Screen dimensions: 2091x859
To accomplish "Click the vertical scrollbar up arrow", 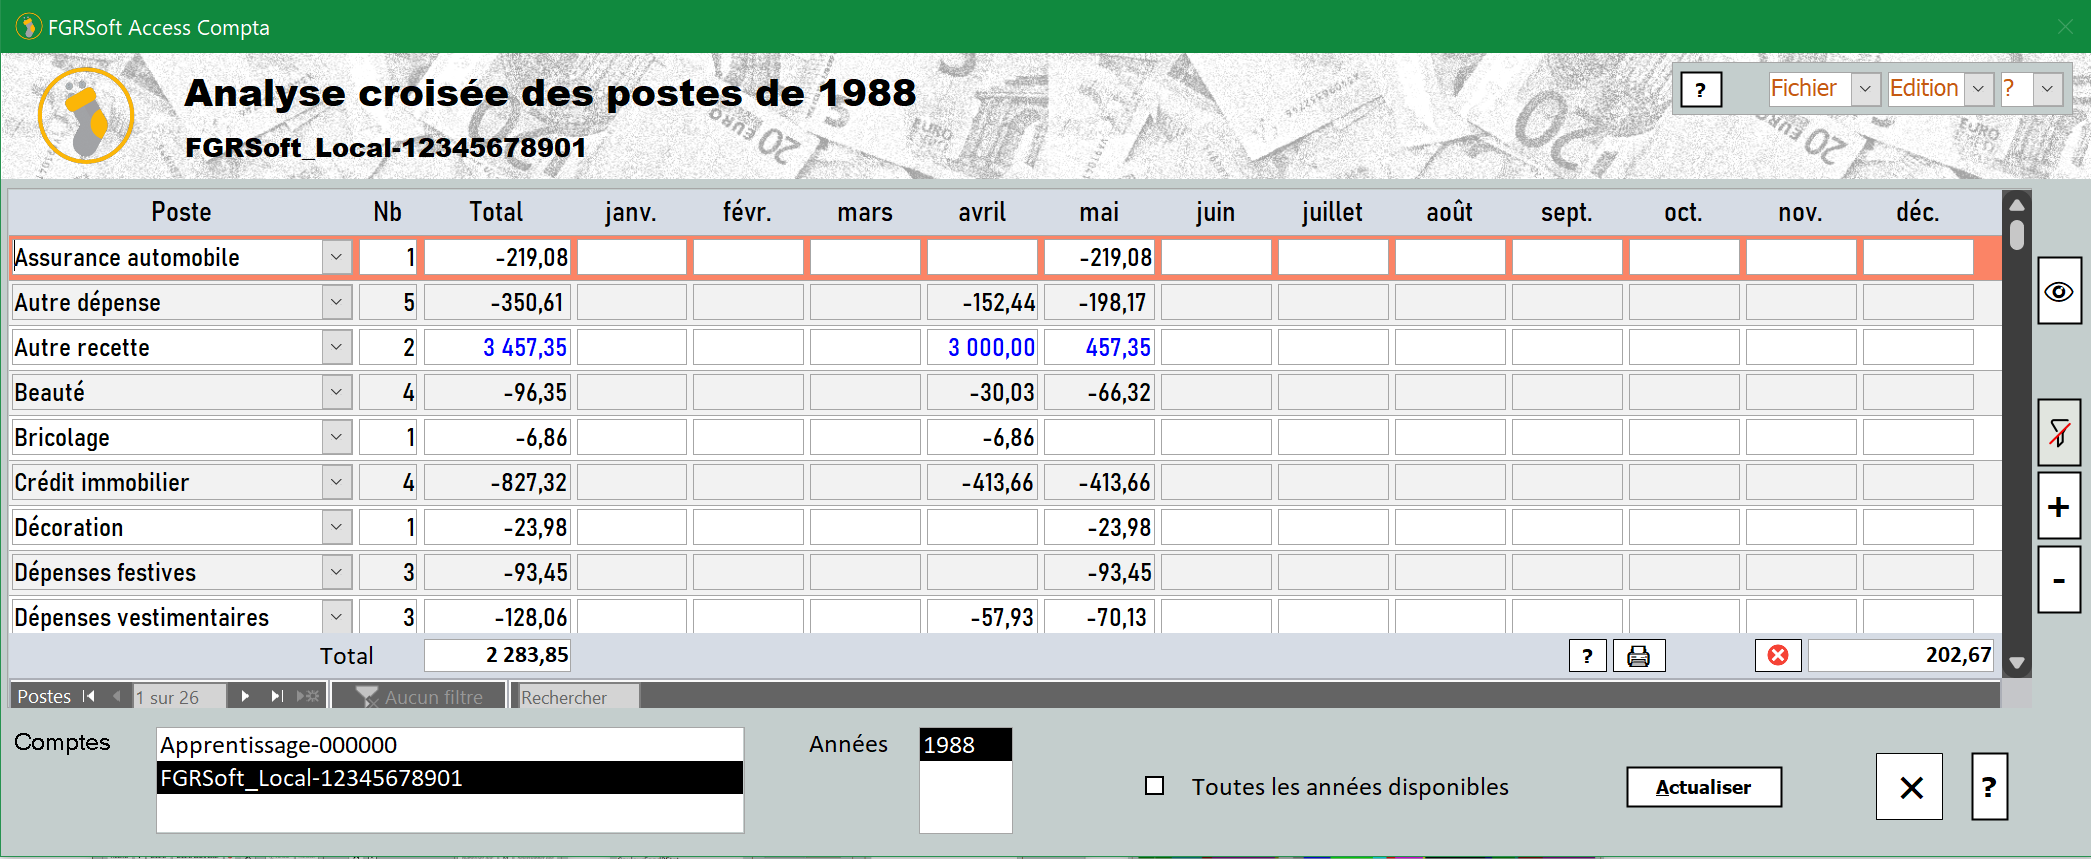I will click(2017, 205).
